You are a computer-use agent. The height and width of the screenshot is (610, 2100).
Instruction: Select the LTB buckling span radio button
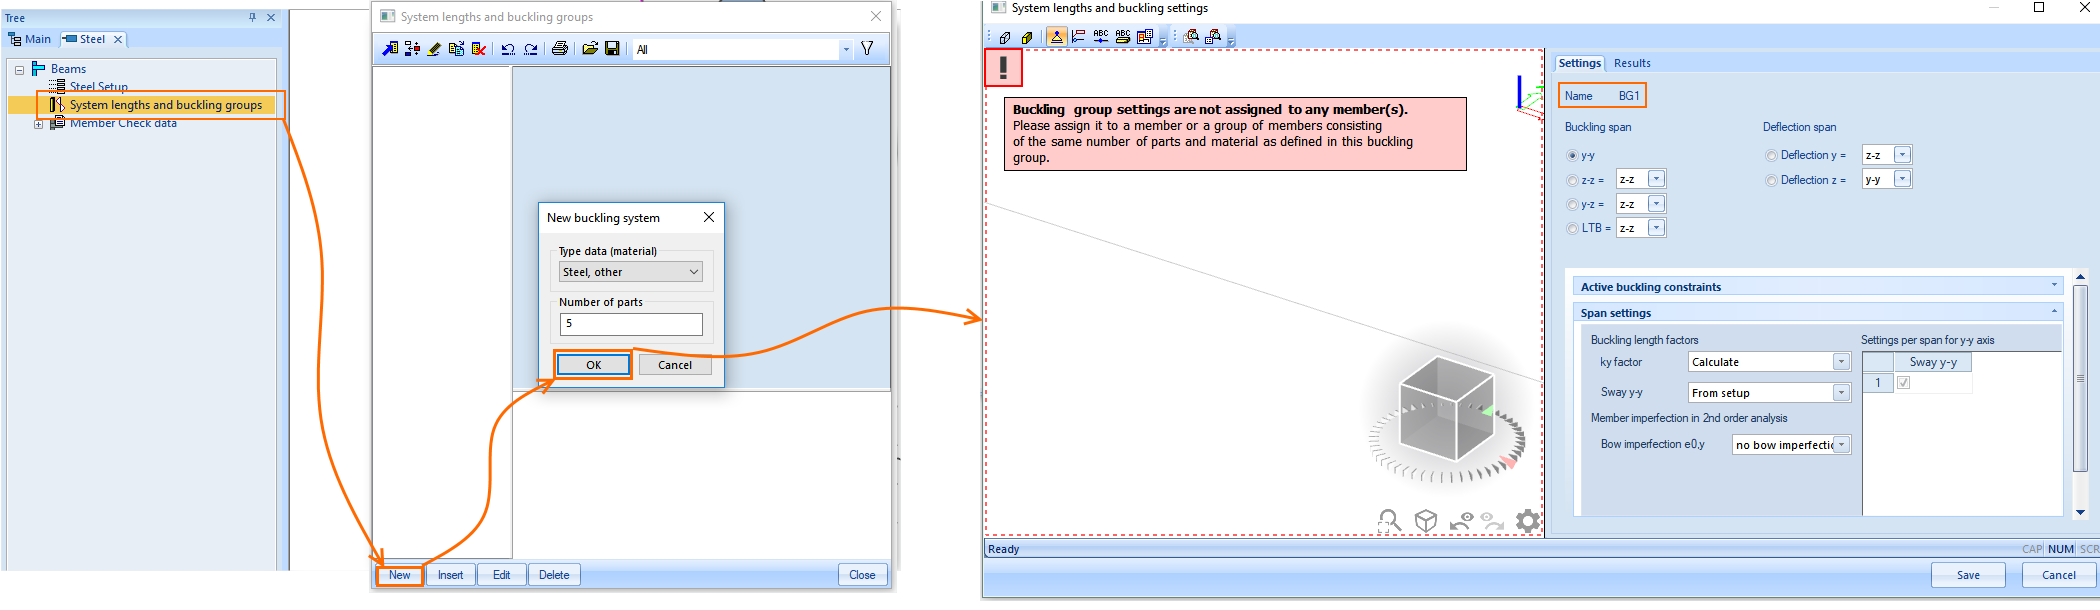pyautogui.click(x=1572, y=228)
